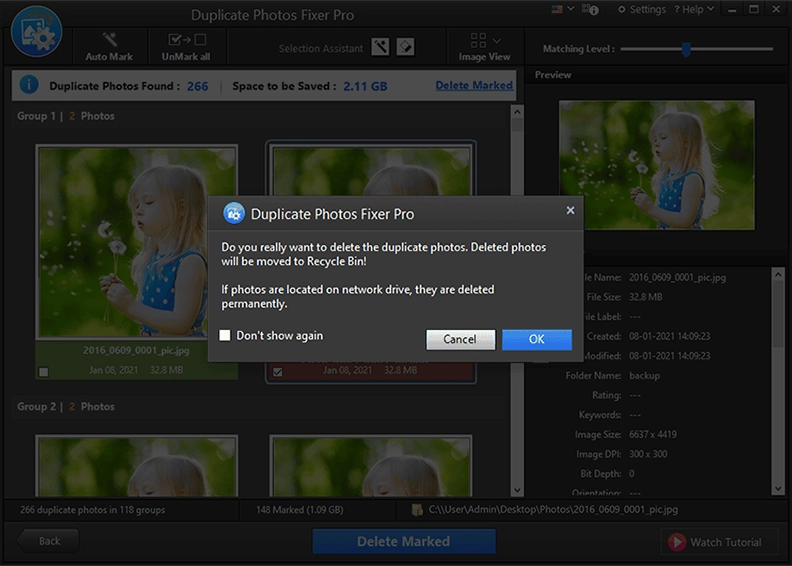Close the Duplicate Photos Fixer Pro window
Screen dimensions: 792x566
776,9
